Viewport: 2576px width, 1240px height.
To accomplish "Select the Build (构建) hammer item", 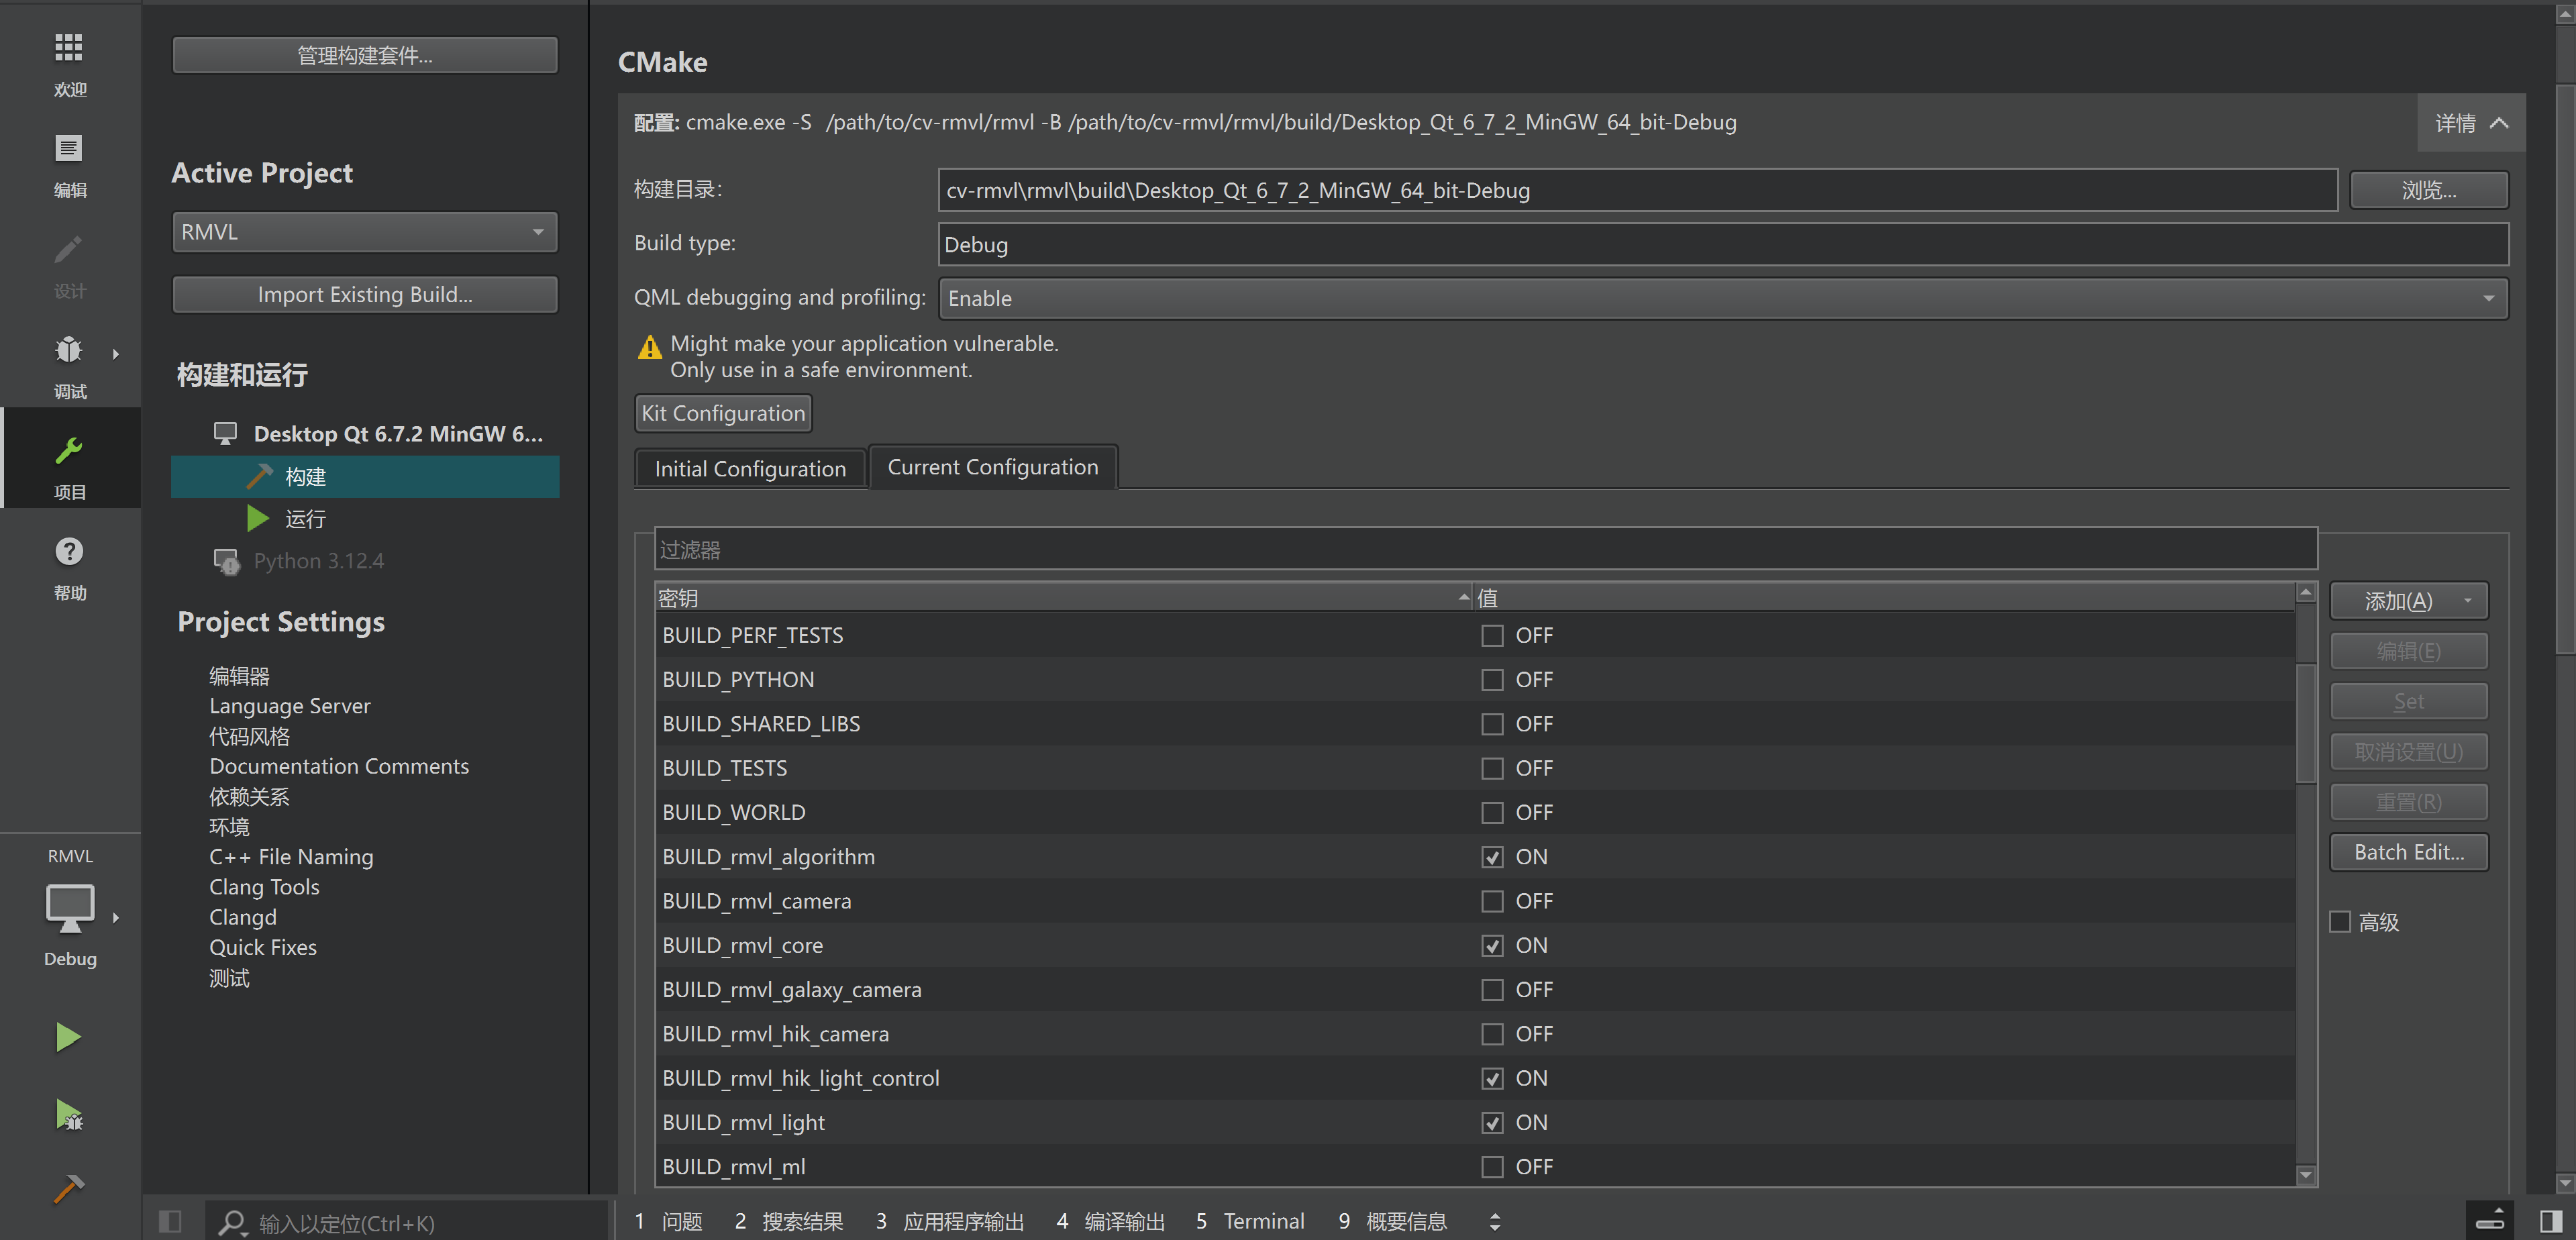I will [365, 477].
